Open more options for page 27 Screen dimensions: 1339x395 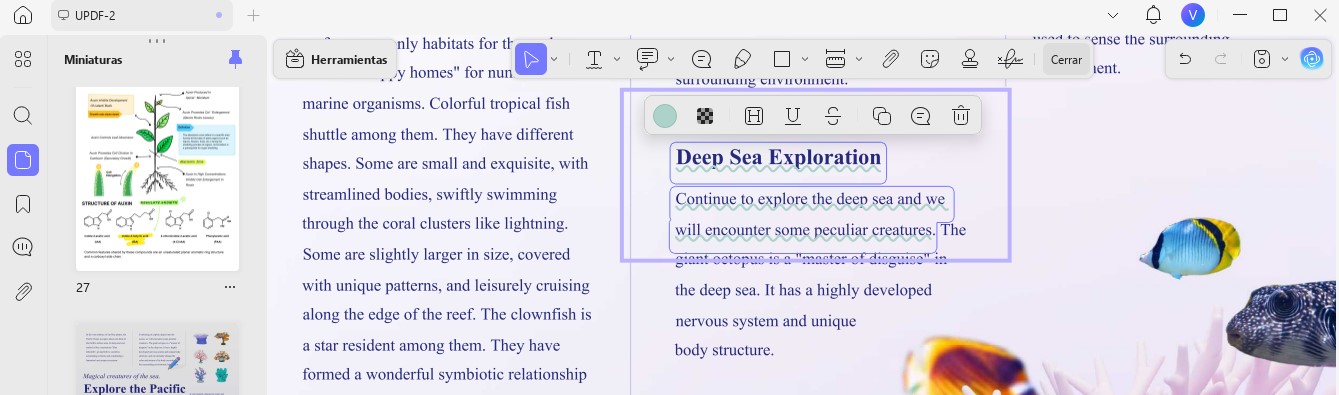[x=230, y=287]
